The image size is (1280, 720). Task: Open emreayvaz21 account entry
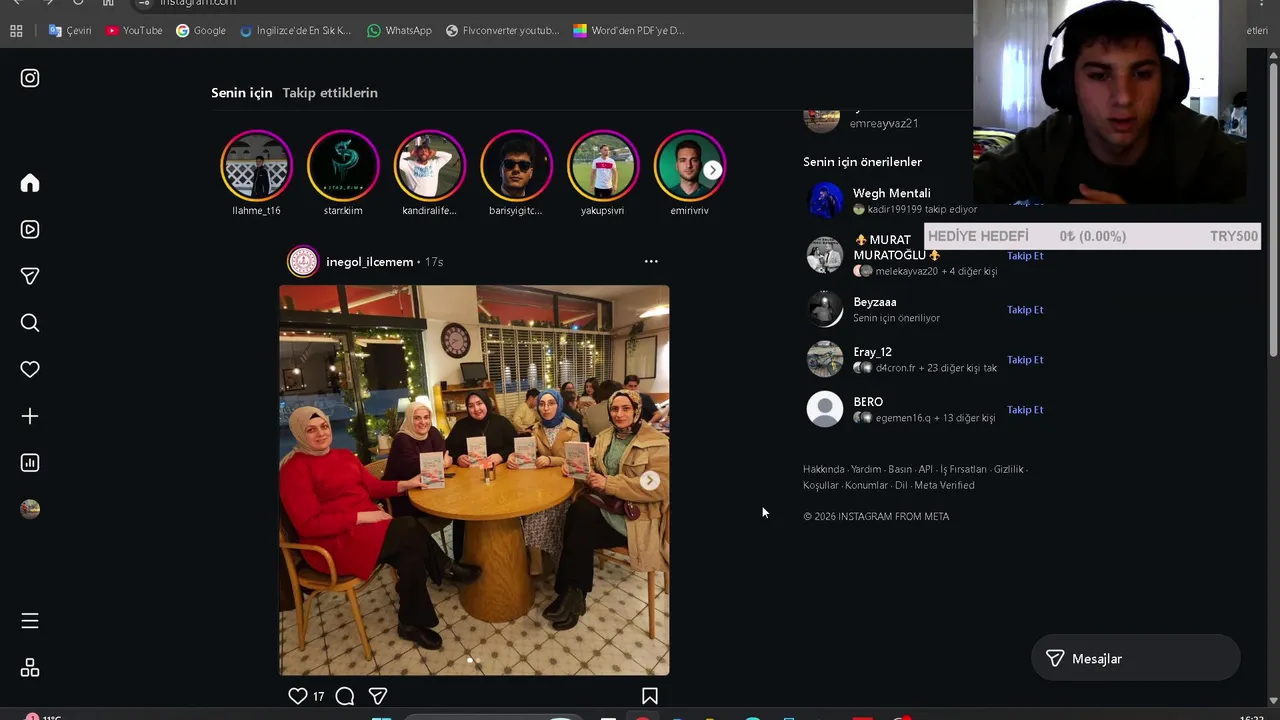884,123
